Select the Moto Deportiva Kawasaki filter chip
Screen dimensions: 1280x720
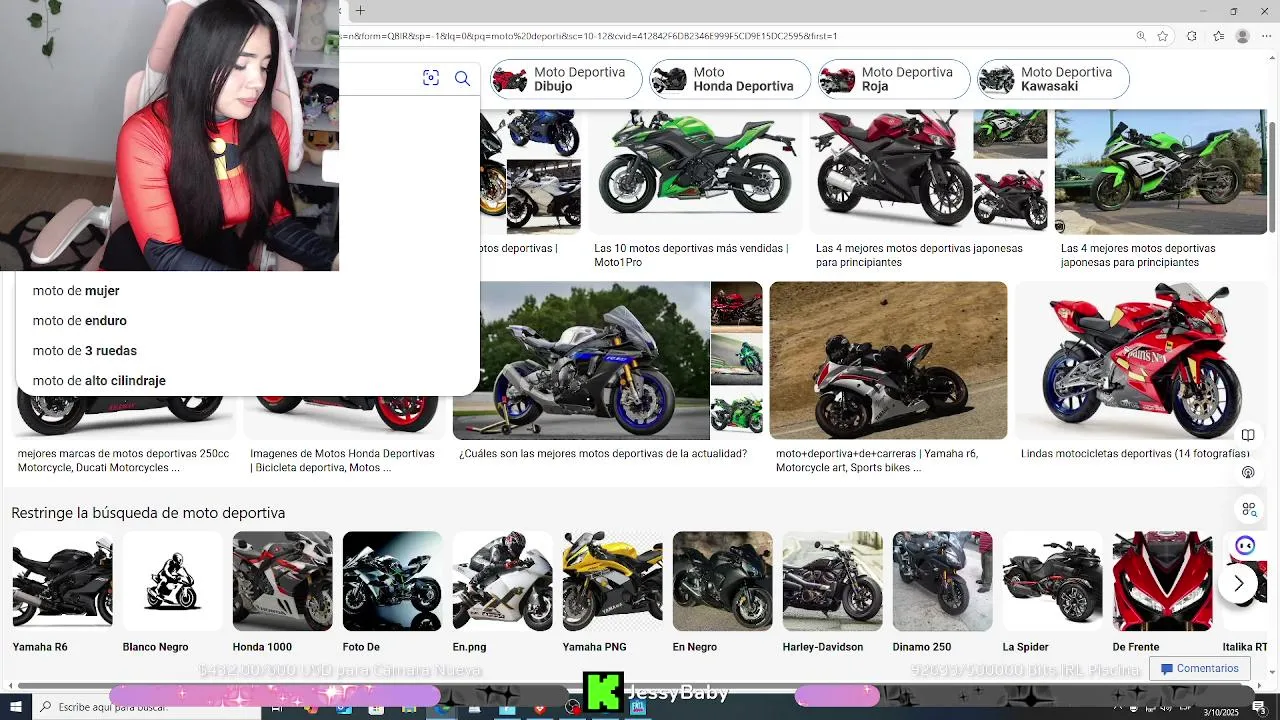1053,79
